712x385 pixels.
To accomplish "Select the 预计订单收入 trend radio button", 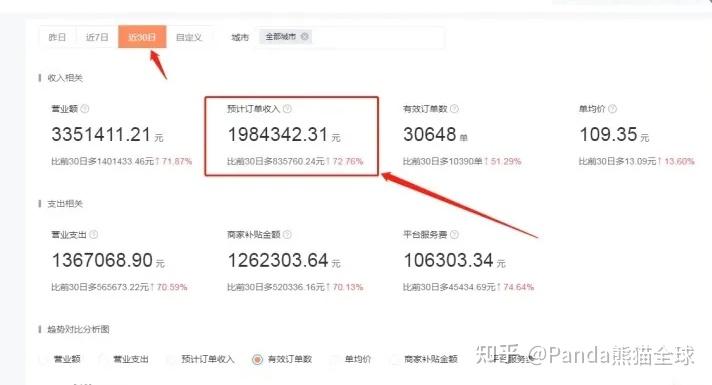I will coord(172,360).
